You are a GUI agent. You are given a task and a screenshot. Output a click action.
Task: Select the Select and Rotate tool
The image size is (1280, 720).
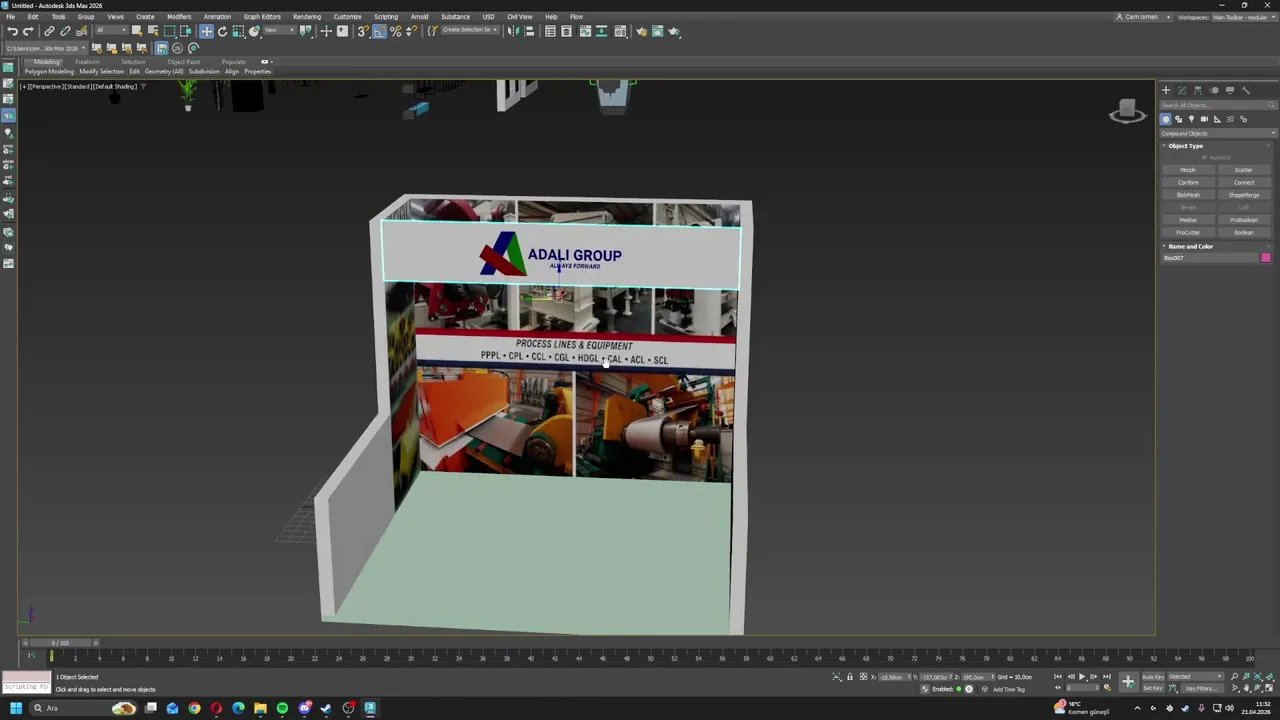[222, 31]
